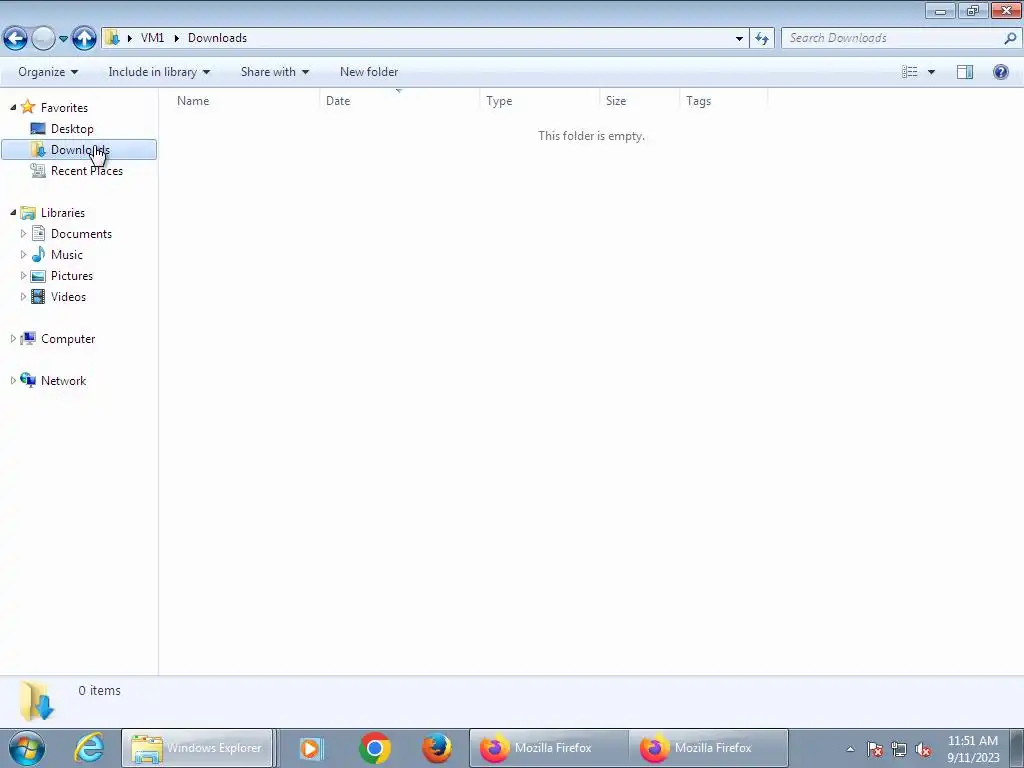Expand the Network node
This screenshot has height=768, width=1024.
[x=13, y=380]
